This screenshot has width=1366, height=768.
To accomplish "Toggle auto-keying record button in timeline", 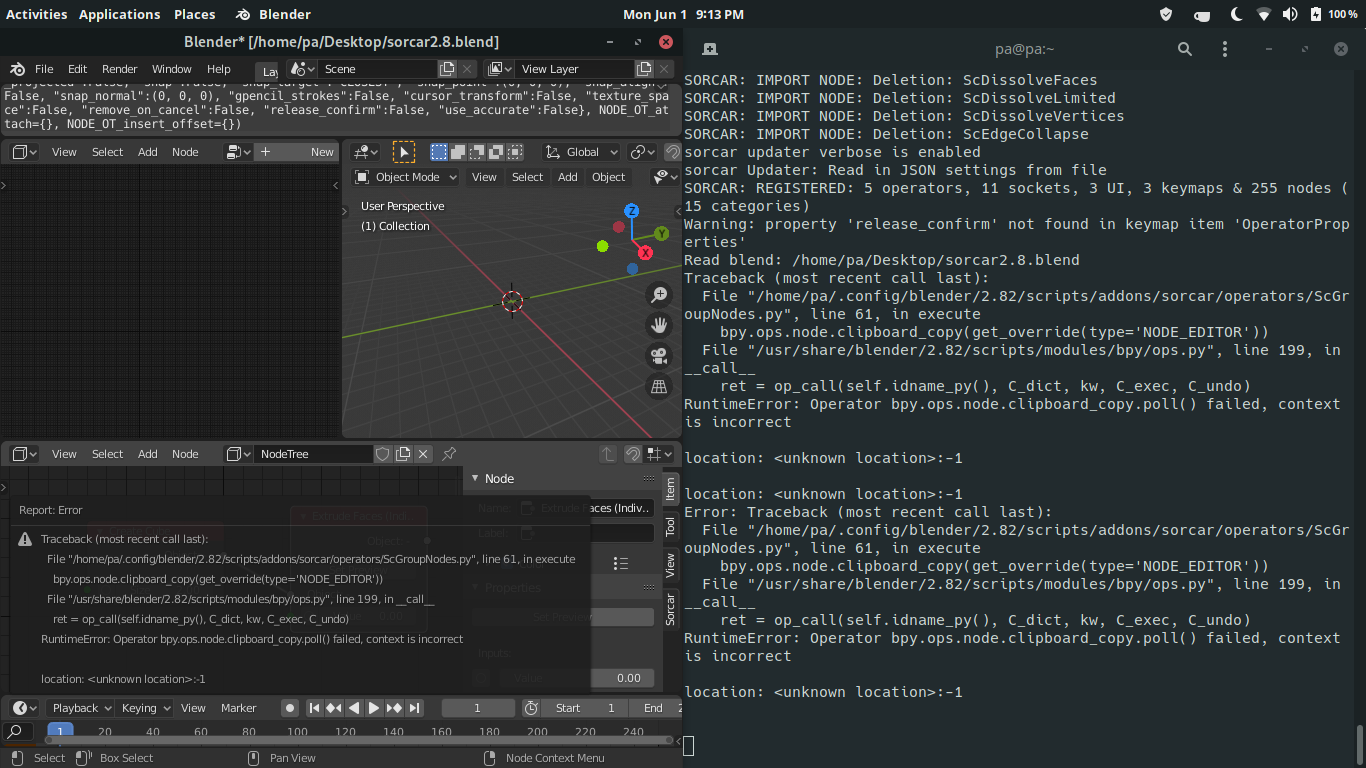I will (x=290, y=708).
